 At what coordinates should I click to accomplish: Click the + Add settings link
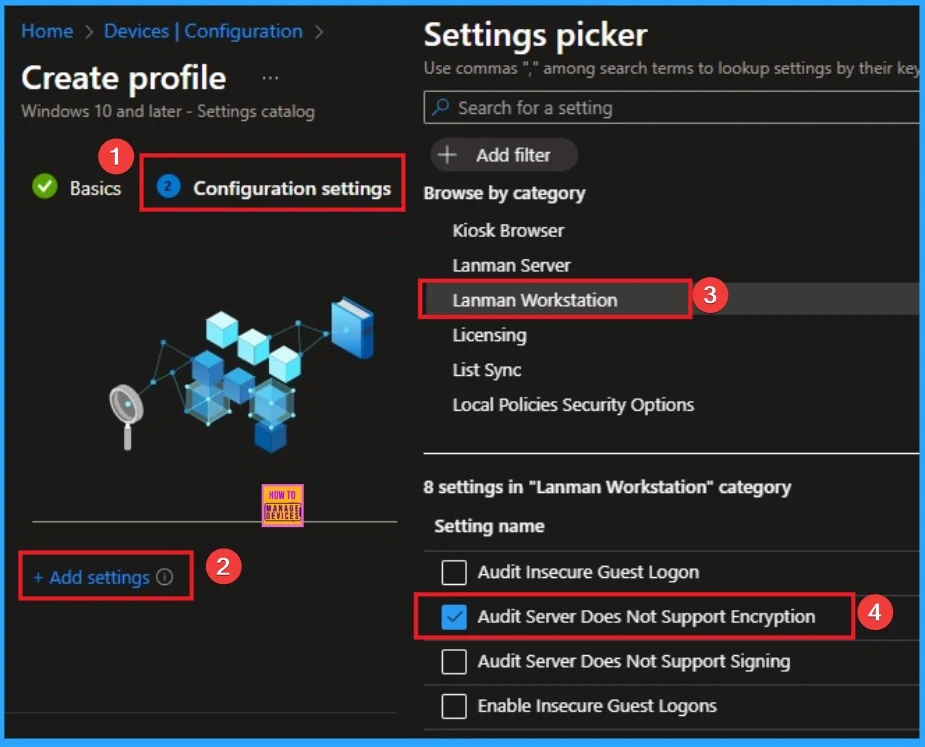pyautogui.click(x=91, y=577)
